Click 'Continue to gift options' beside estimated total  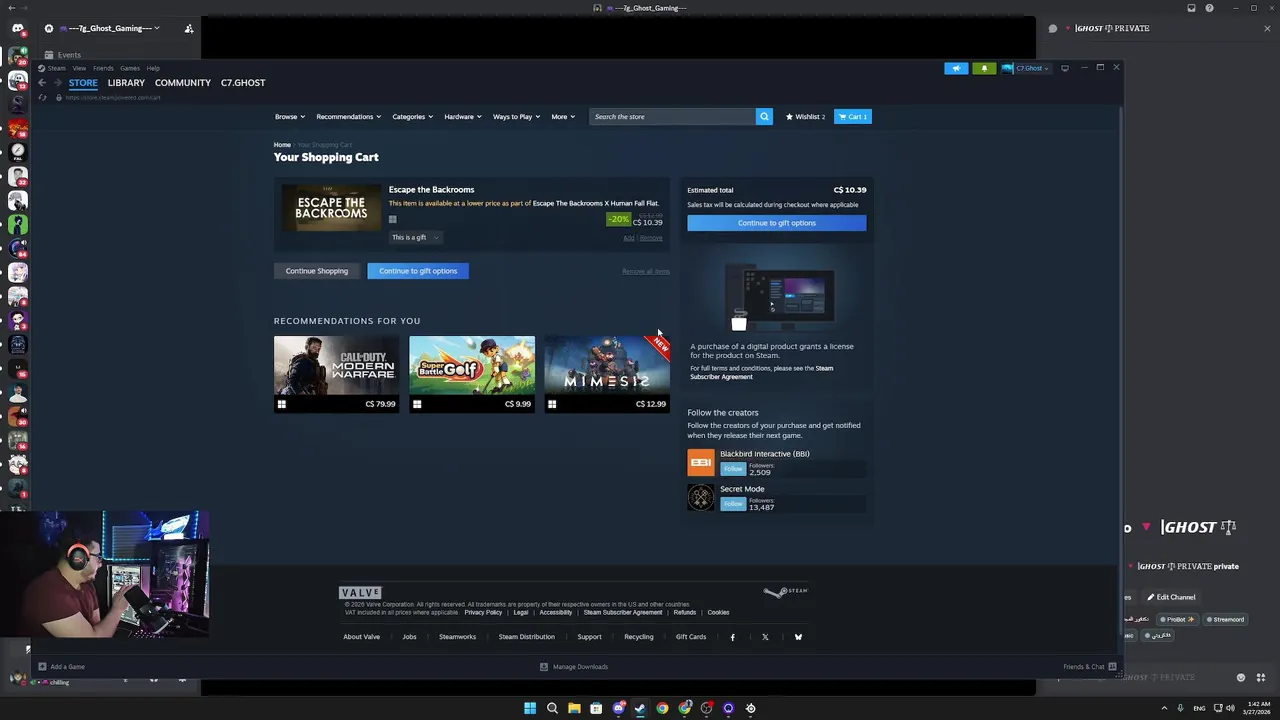click(x=777, y=223)
